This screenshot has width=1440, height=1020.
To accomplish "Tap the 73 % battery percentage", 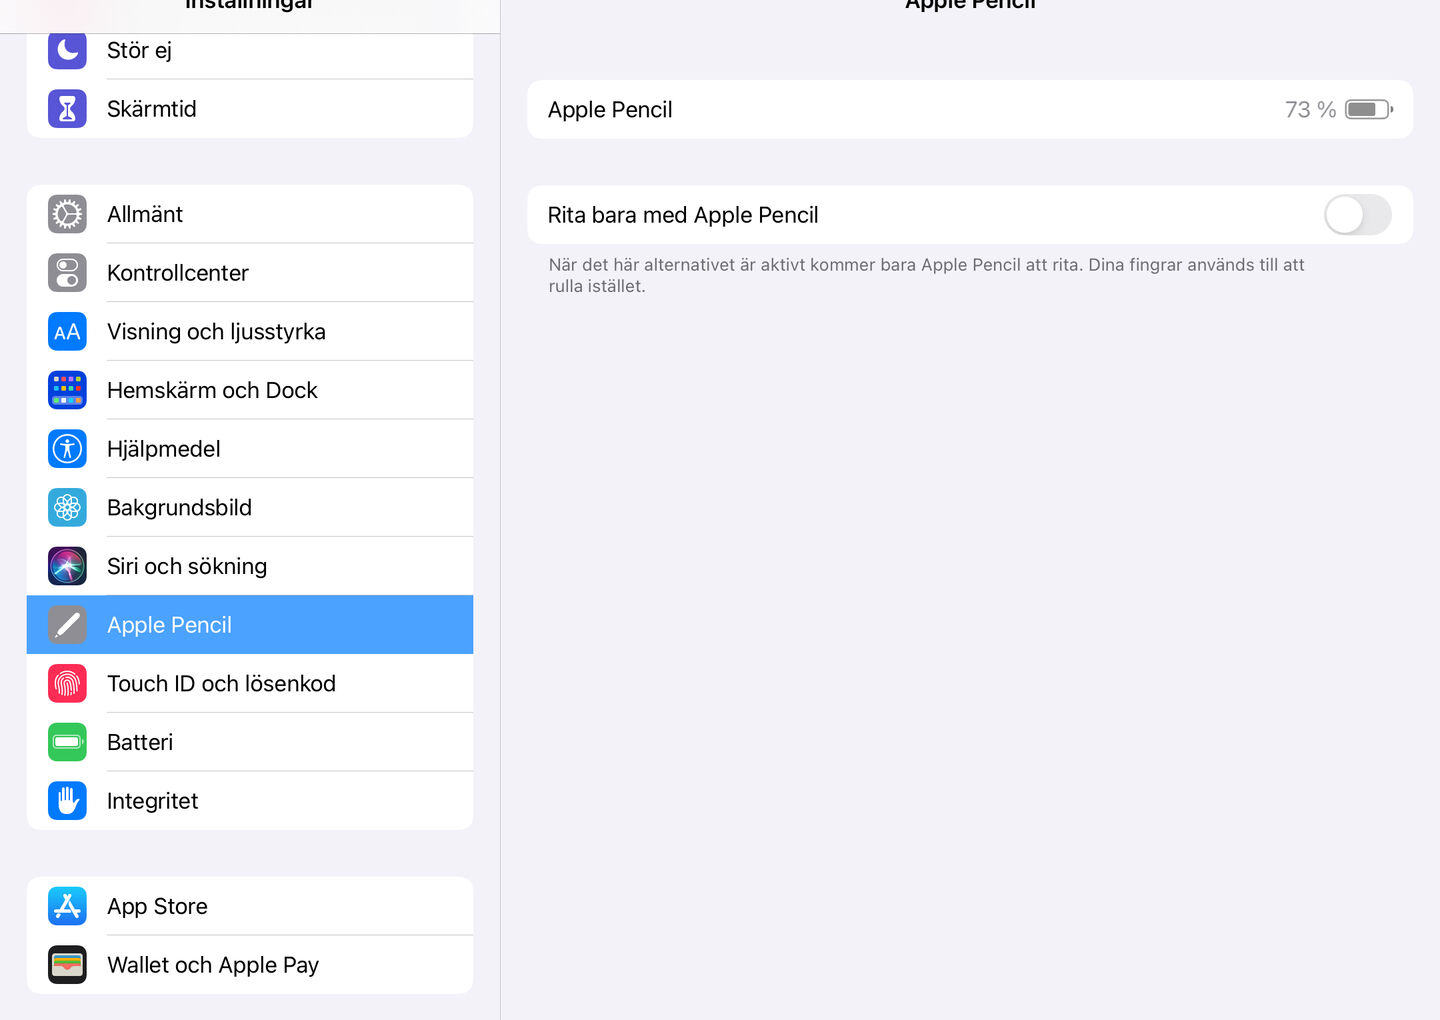I will point(1310,110).
